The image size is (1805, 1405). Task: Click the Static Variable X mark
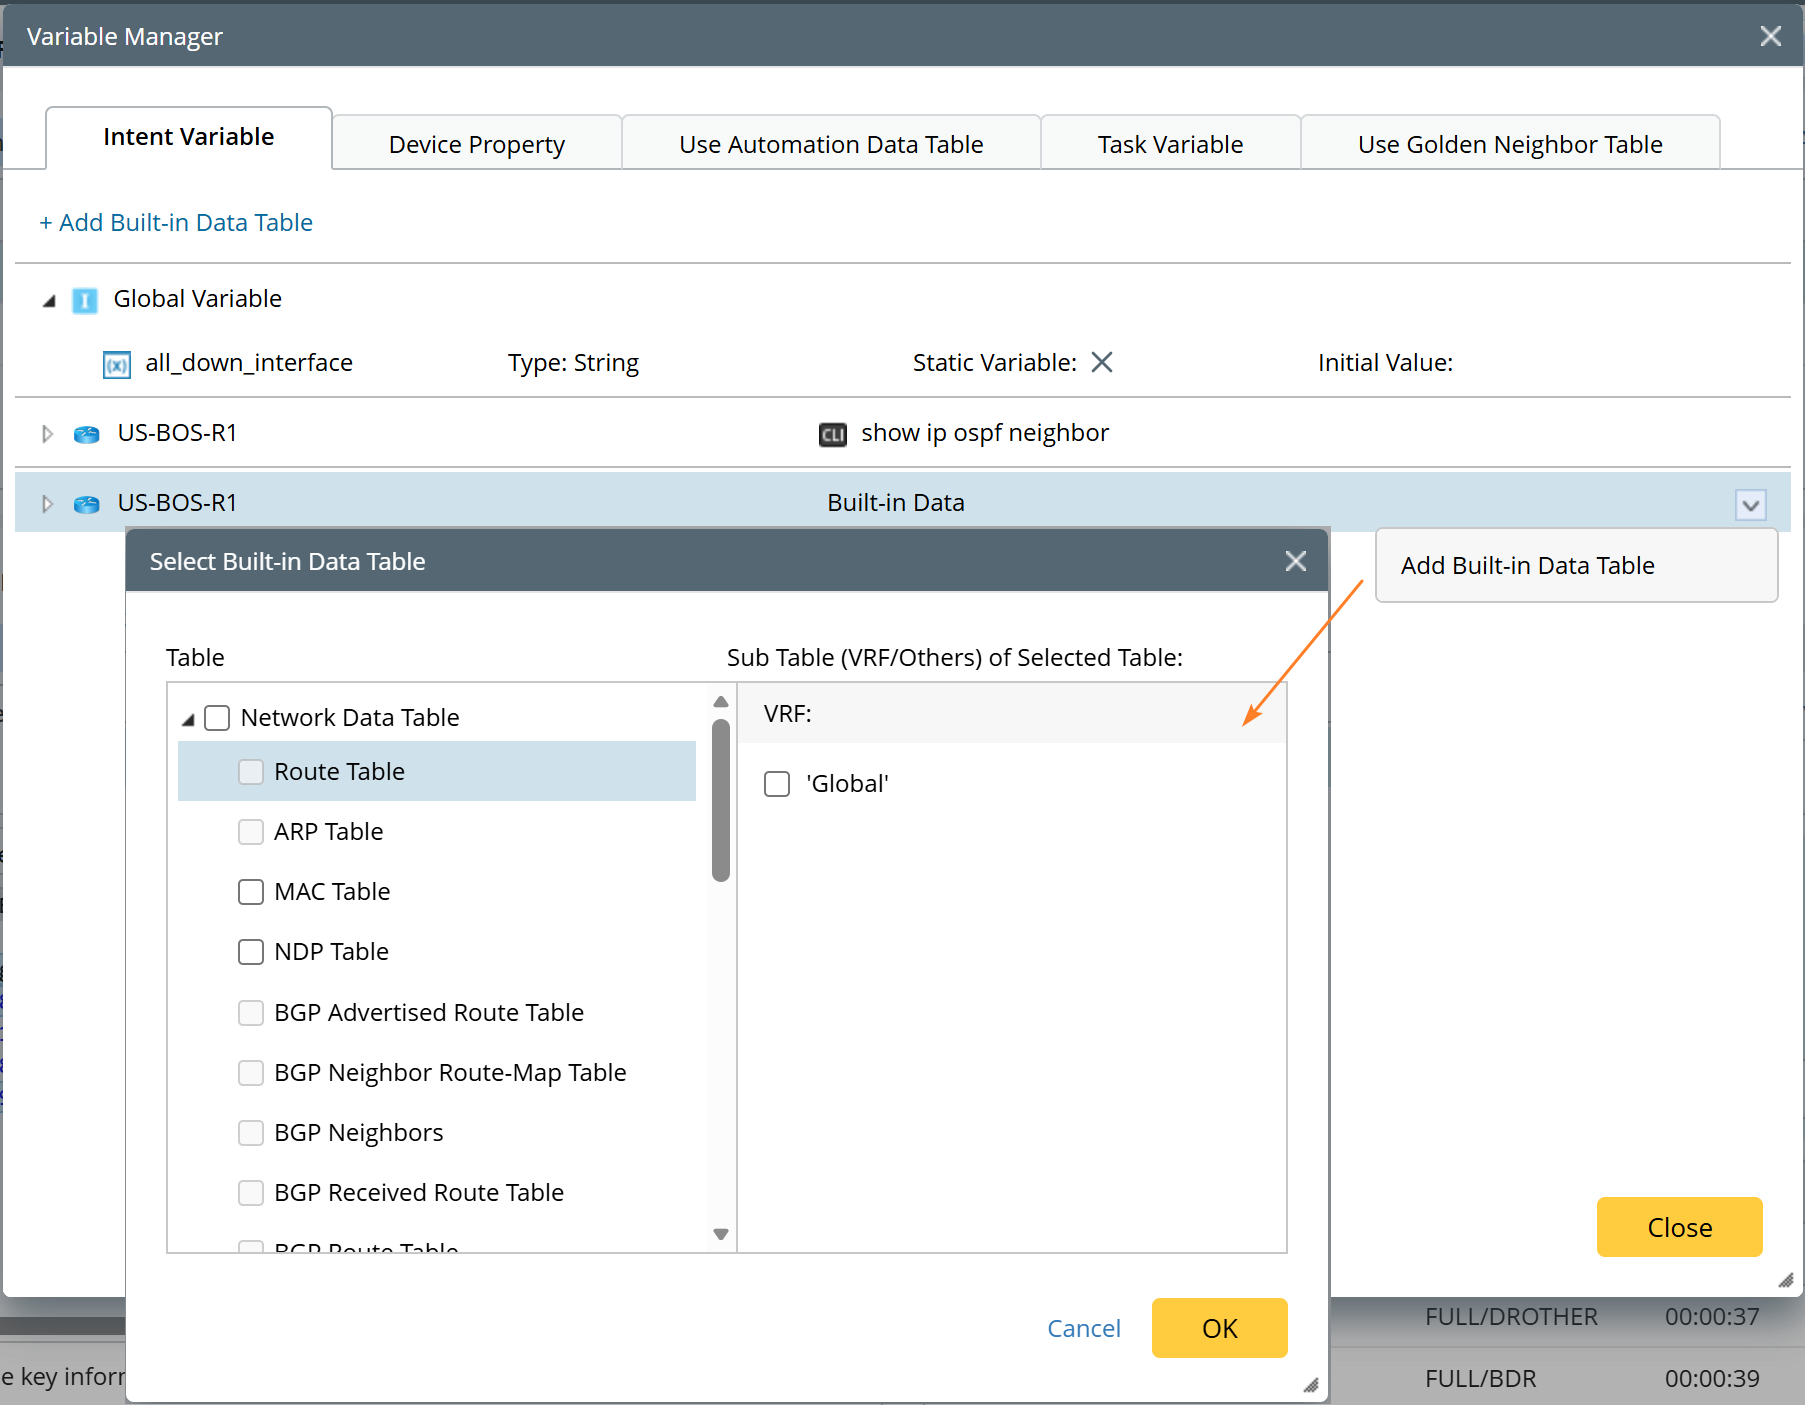click(1101, 362)
